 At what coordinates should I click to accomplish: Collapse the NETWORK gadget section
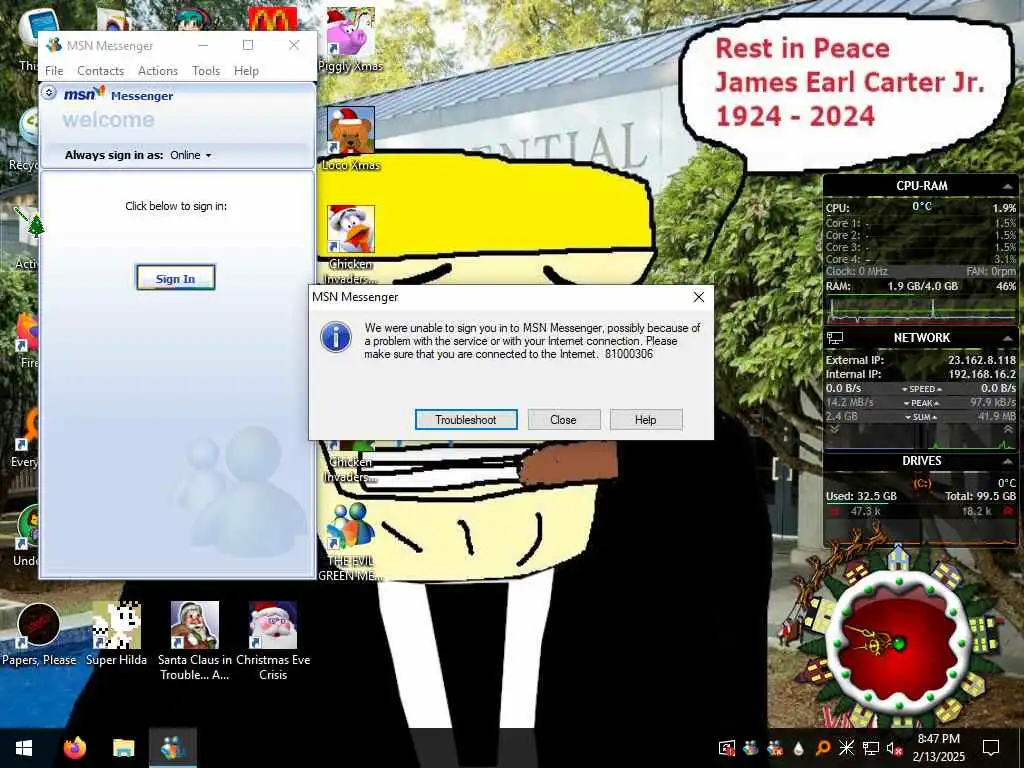click(1008, 338)
